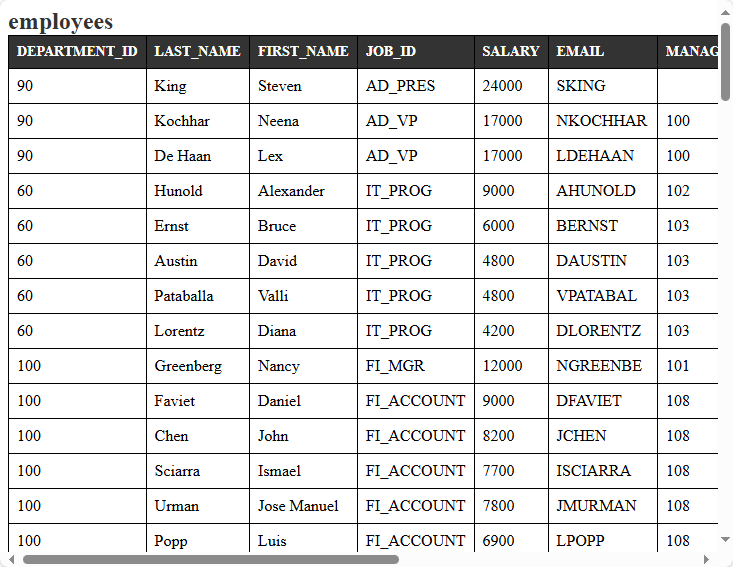The width and height of the screenshot is (733, 567).
Task: Select the Greenberg last name cell
Action: pos(188,366)
